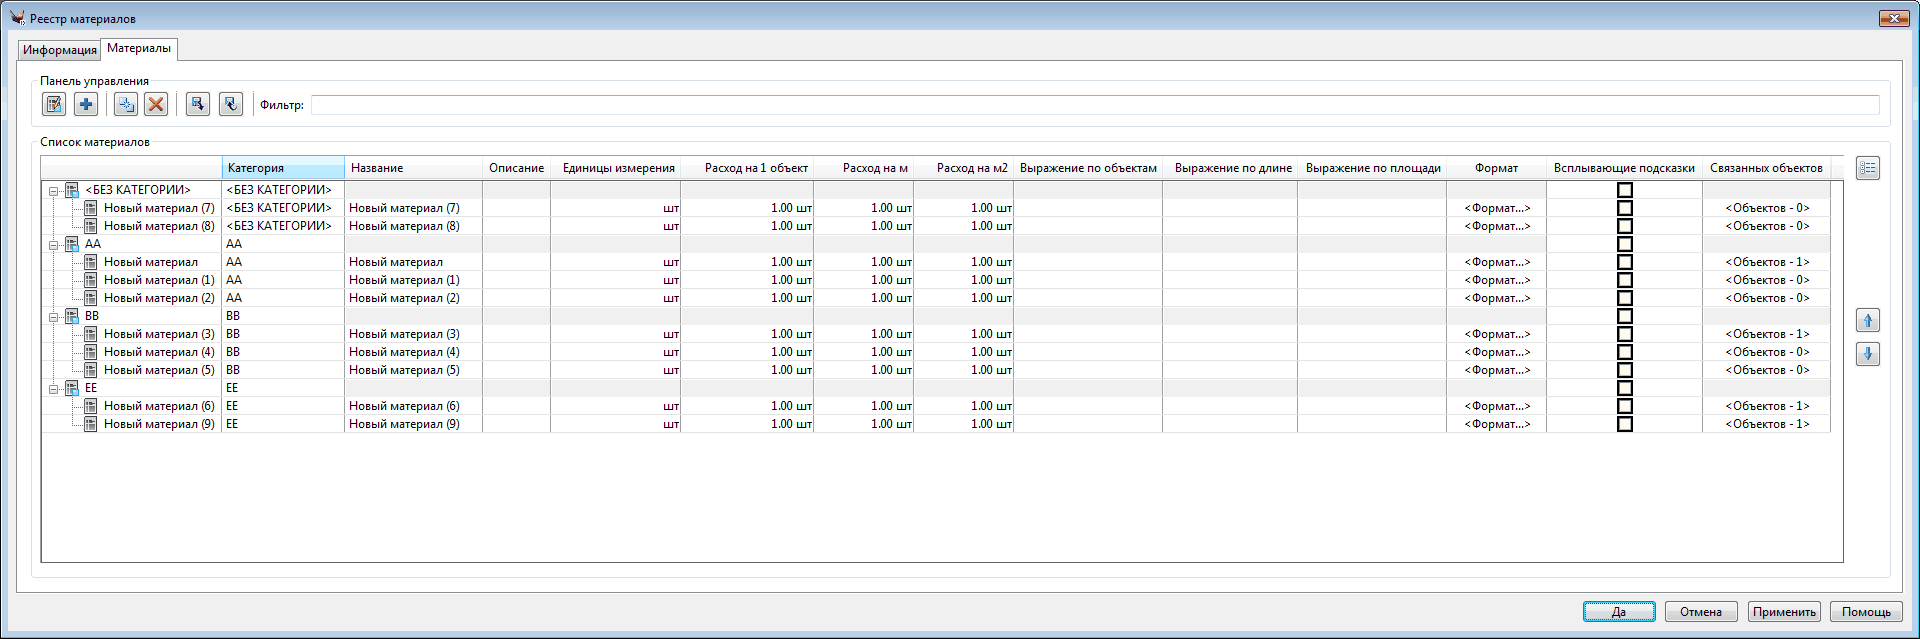Click the blue move up arrow
This screenshot has height=639, width=1920.
tap(1867, 321)
